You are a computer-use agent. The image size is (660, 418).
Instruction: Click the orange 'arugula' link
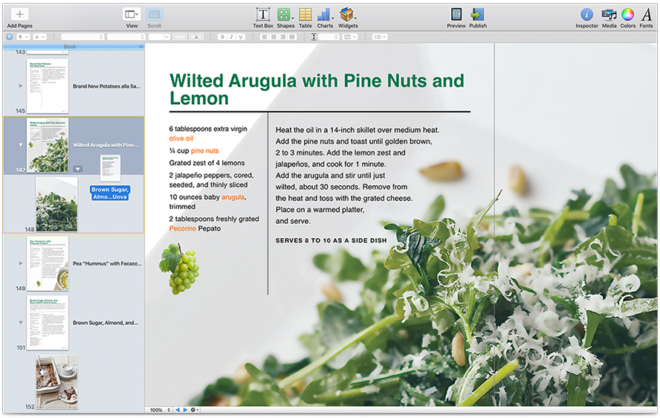233,197
